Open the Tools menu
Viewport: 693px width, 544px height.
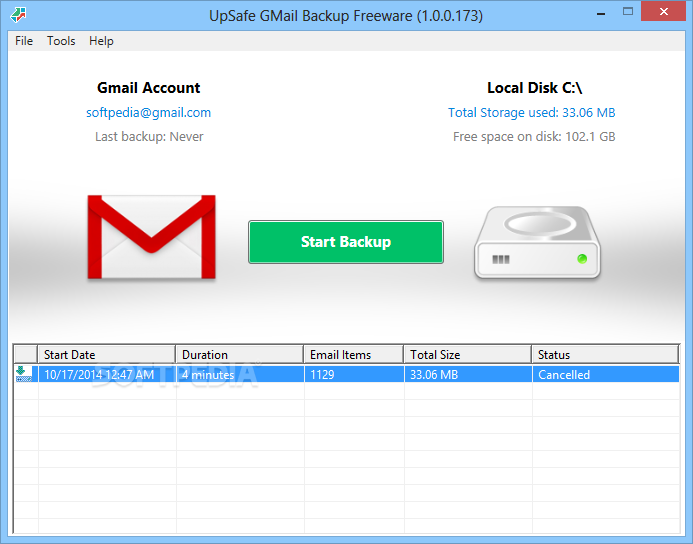[x=61, y=41]
